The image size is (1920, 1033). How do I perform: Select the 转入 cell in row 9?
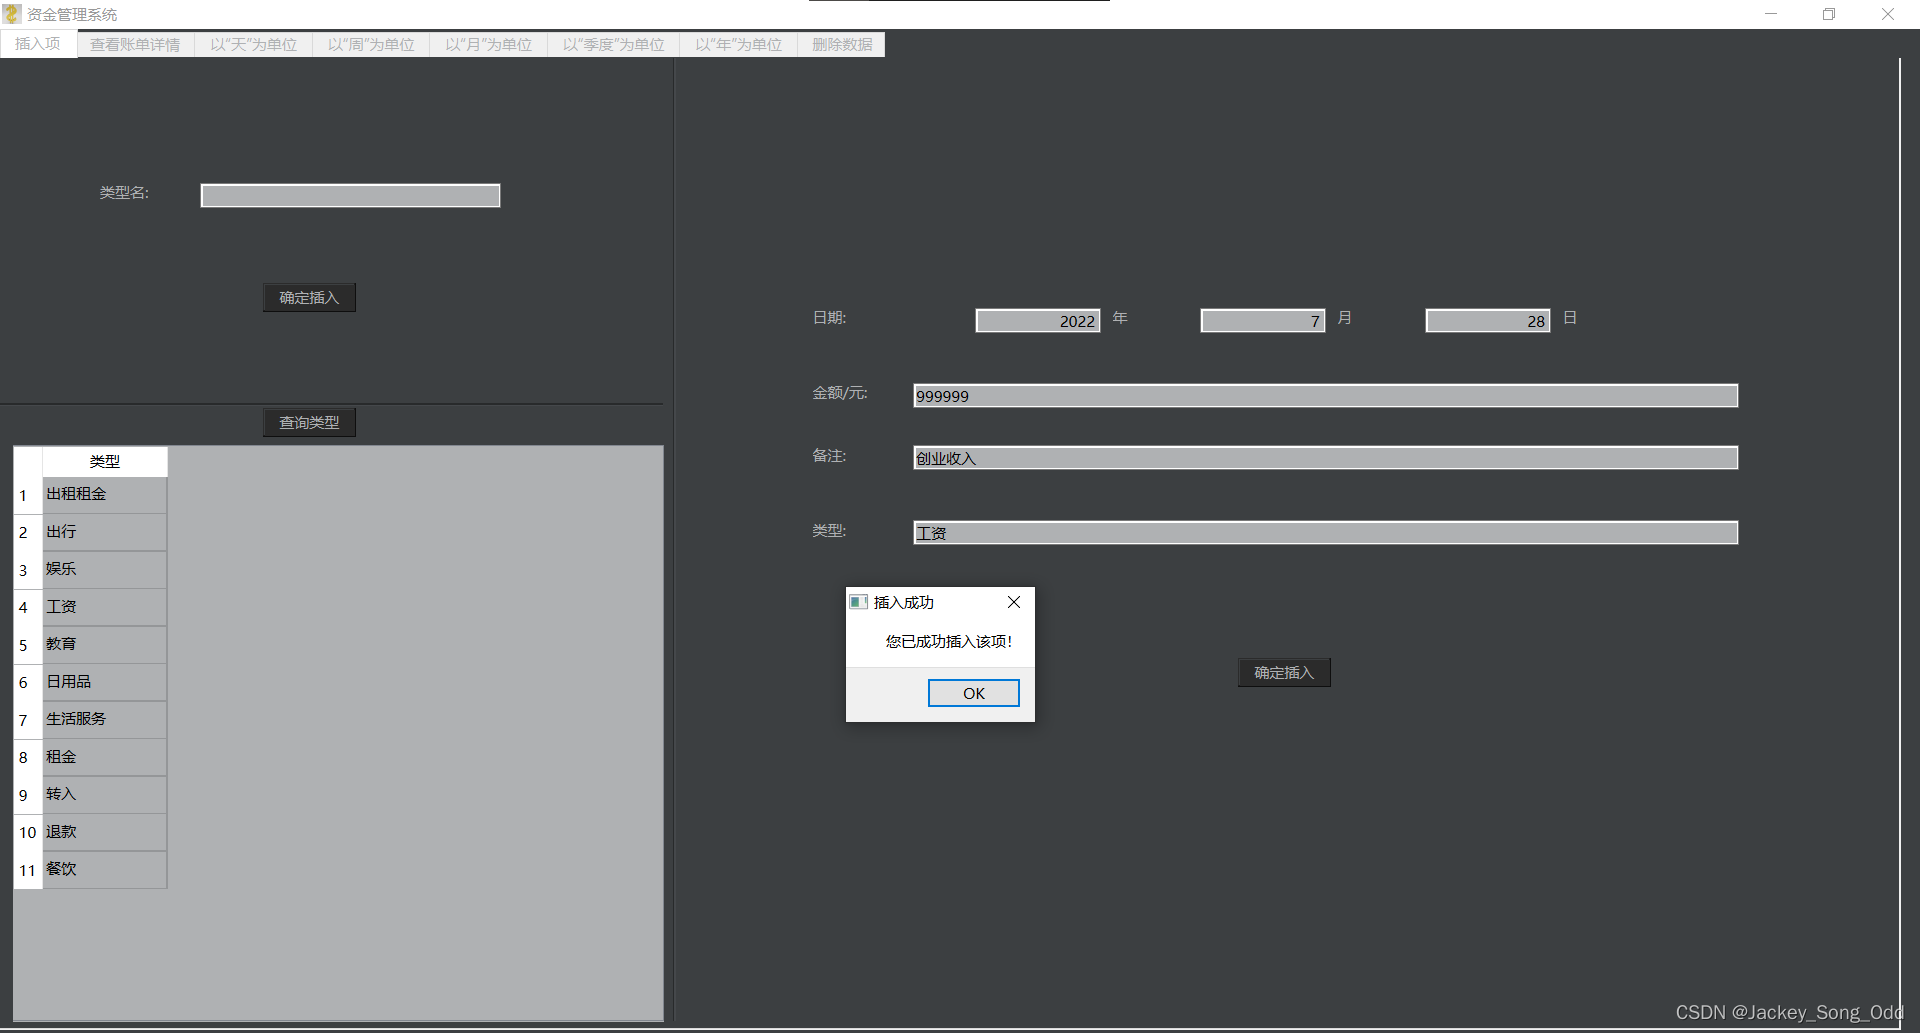pyautogui.click(x=105, y=795)
